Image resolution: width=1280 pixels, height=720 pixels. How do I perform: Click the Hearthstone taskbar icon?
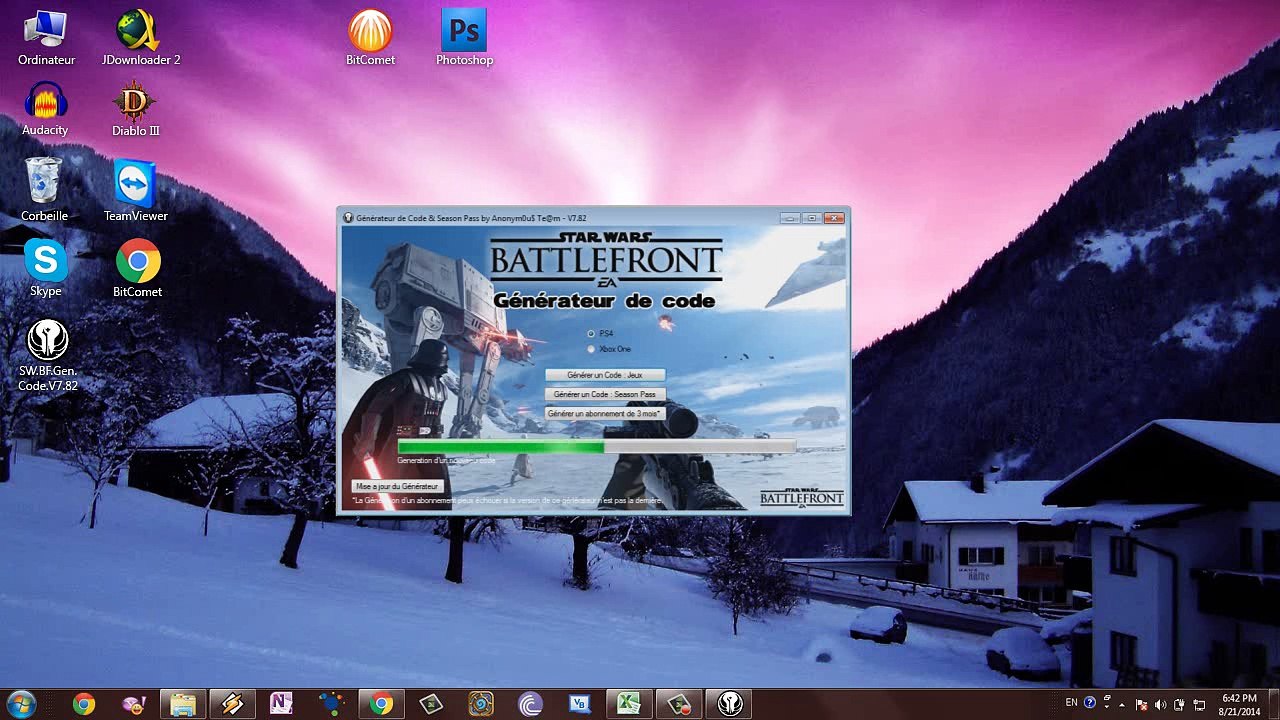tap(480, 704)
